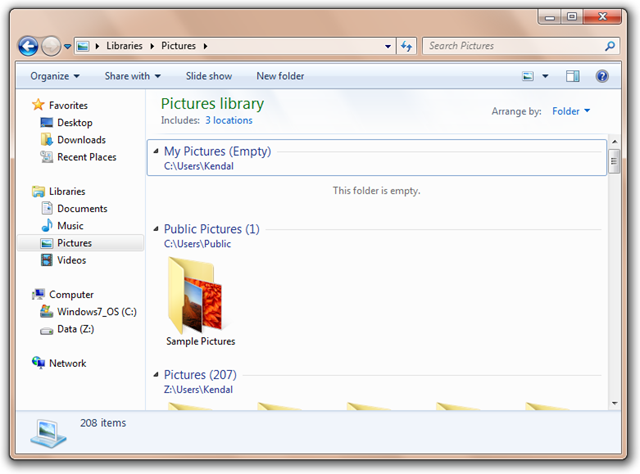Click the 208 items status text
The image size is (640, 474).
[103, 423]
